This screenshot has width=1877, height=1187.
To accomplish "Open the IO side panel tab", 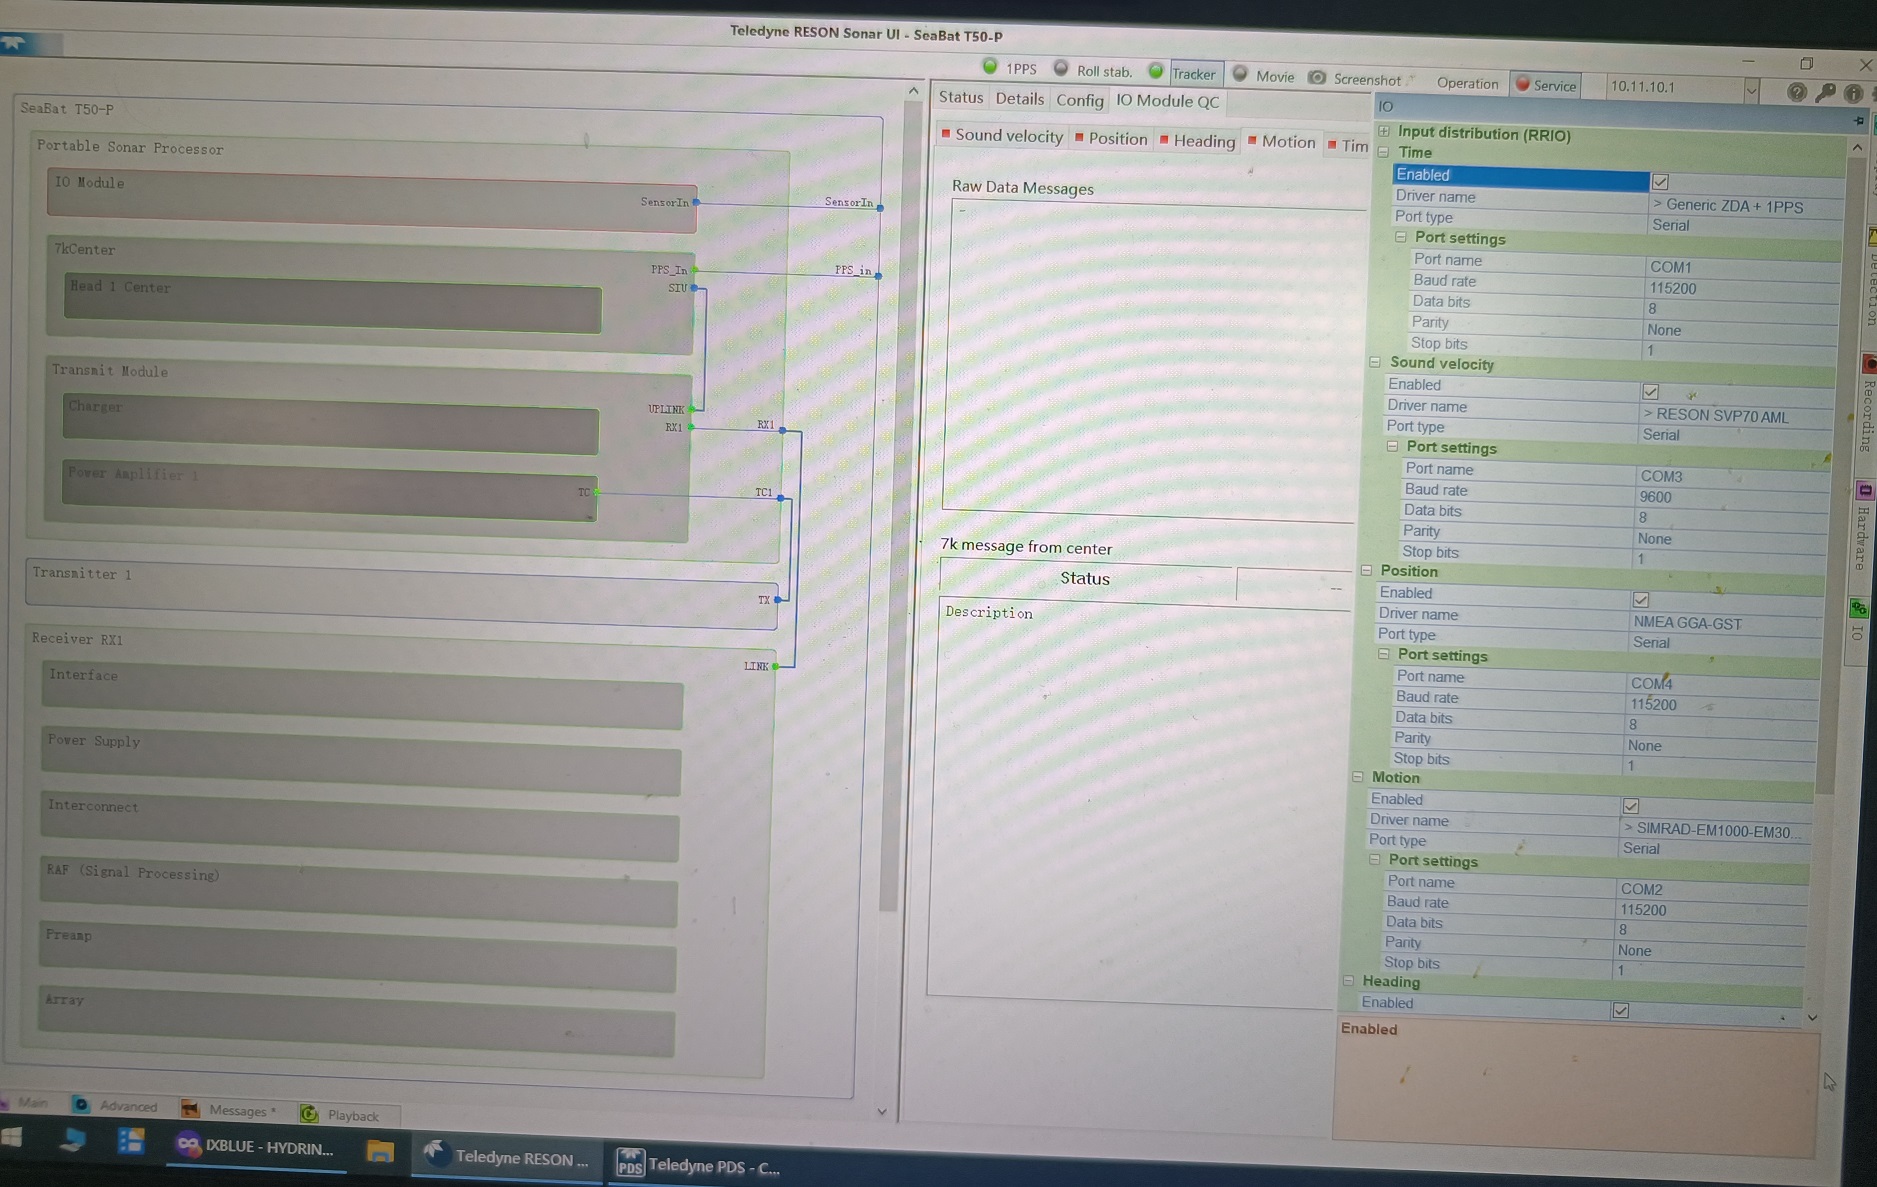I will click(x=1858, y=621).
